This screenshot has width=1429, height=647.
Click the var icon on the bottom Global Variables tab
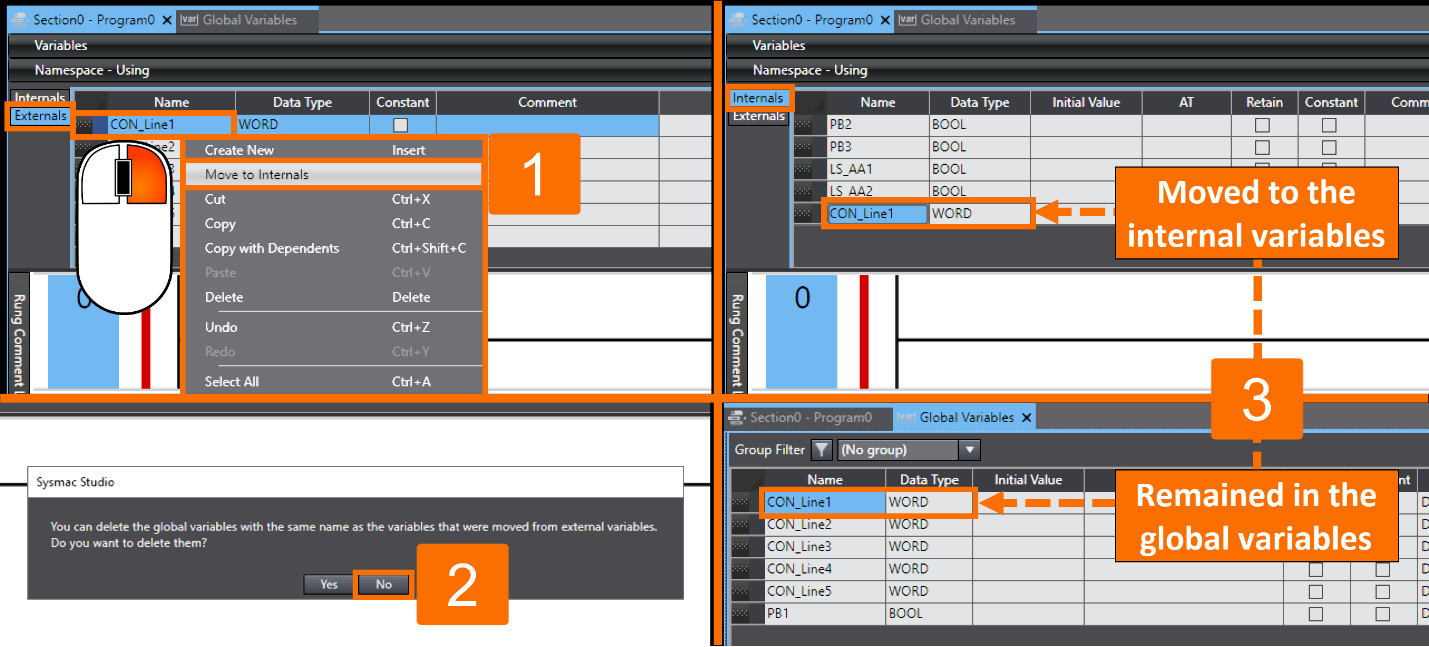pos(907,417)
